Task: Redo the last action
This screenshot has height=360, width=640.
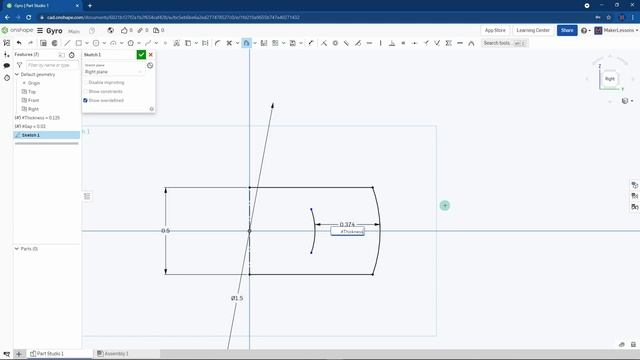Action: [31, 43]
